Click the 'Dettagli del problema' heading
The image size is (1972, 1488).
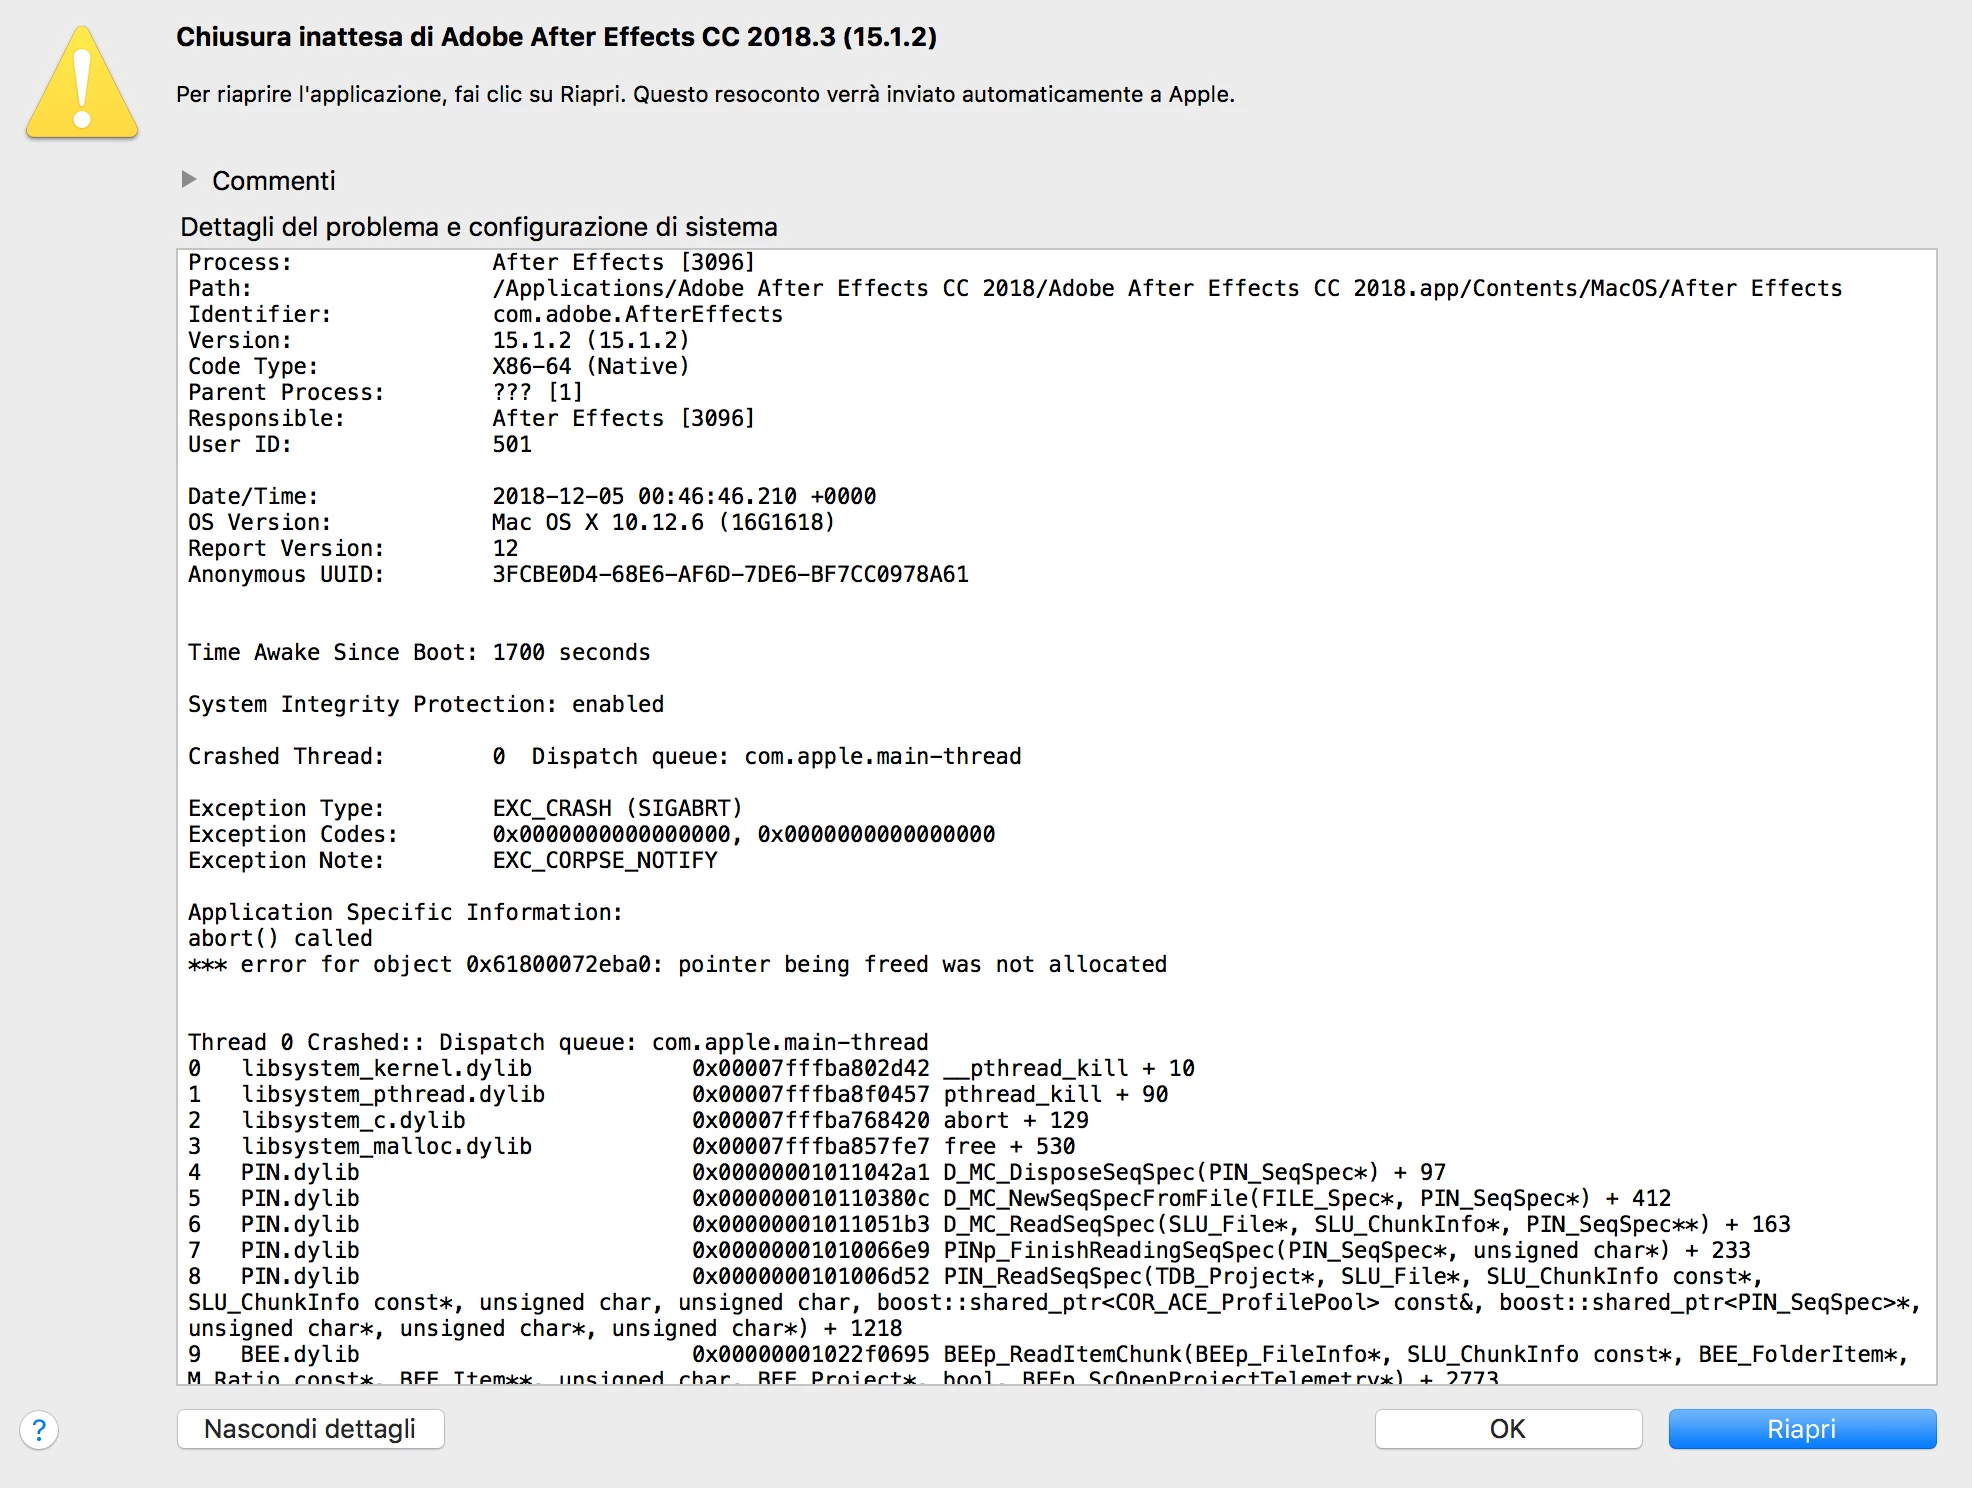(x=478, y=227)
